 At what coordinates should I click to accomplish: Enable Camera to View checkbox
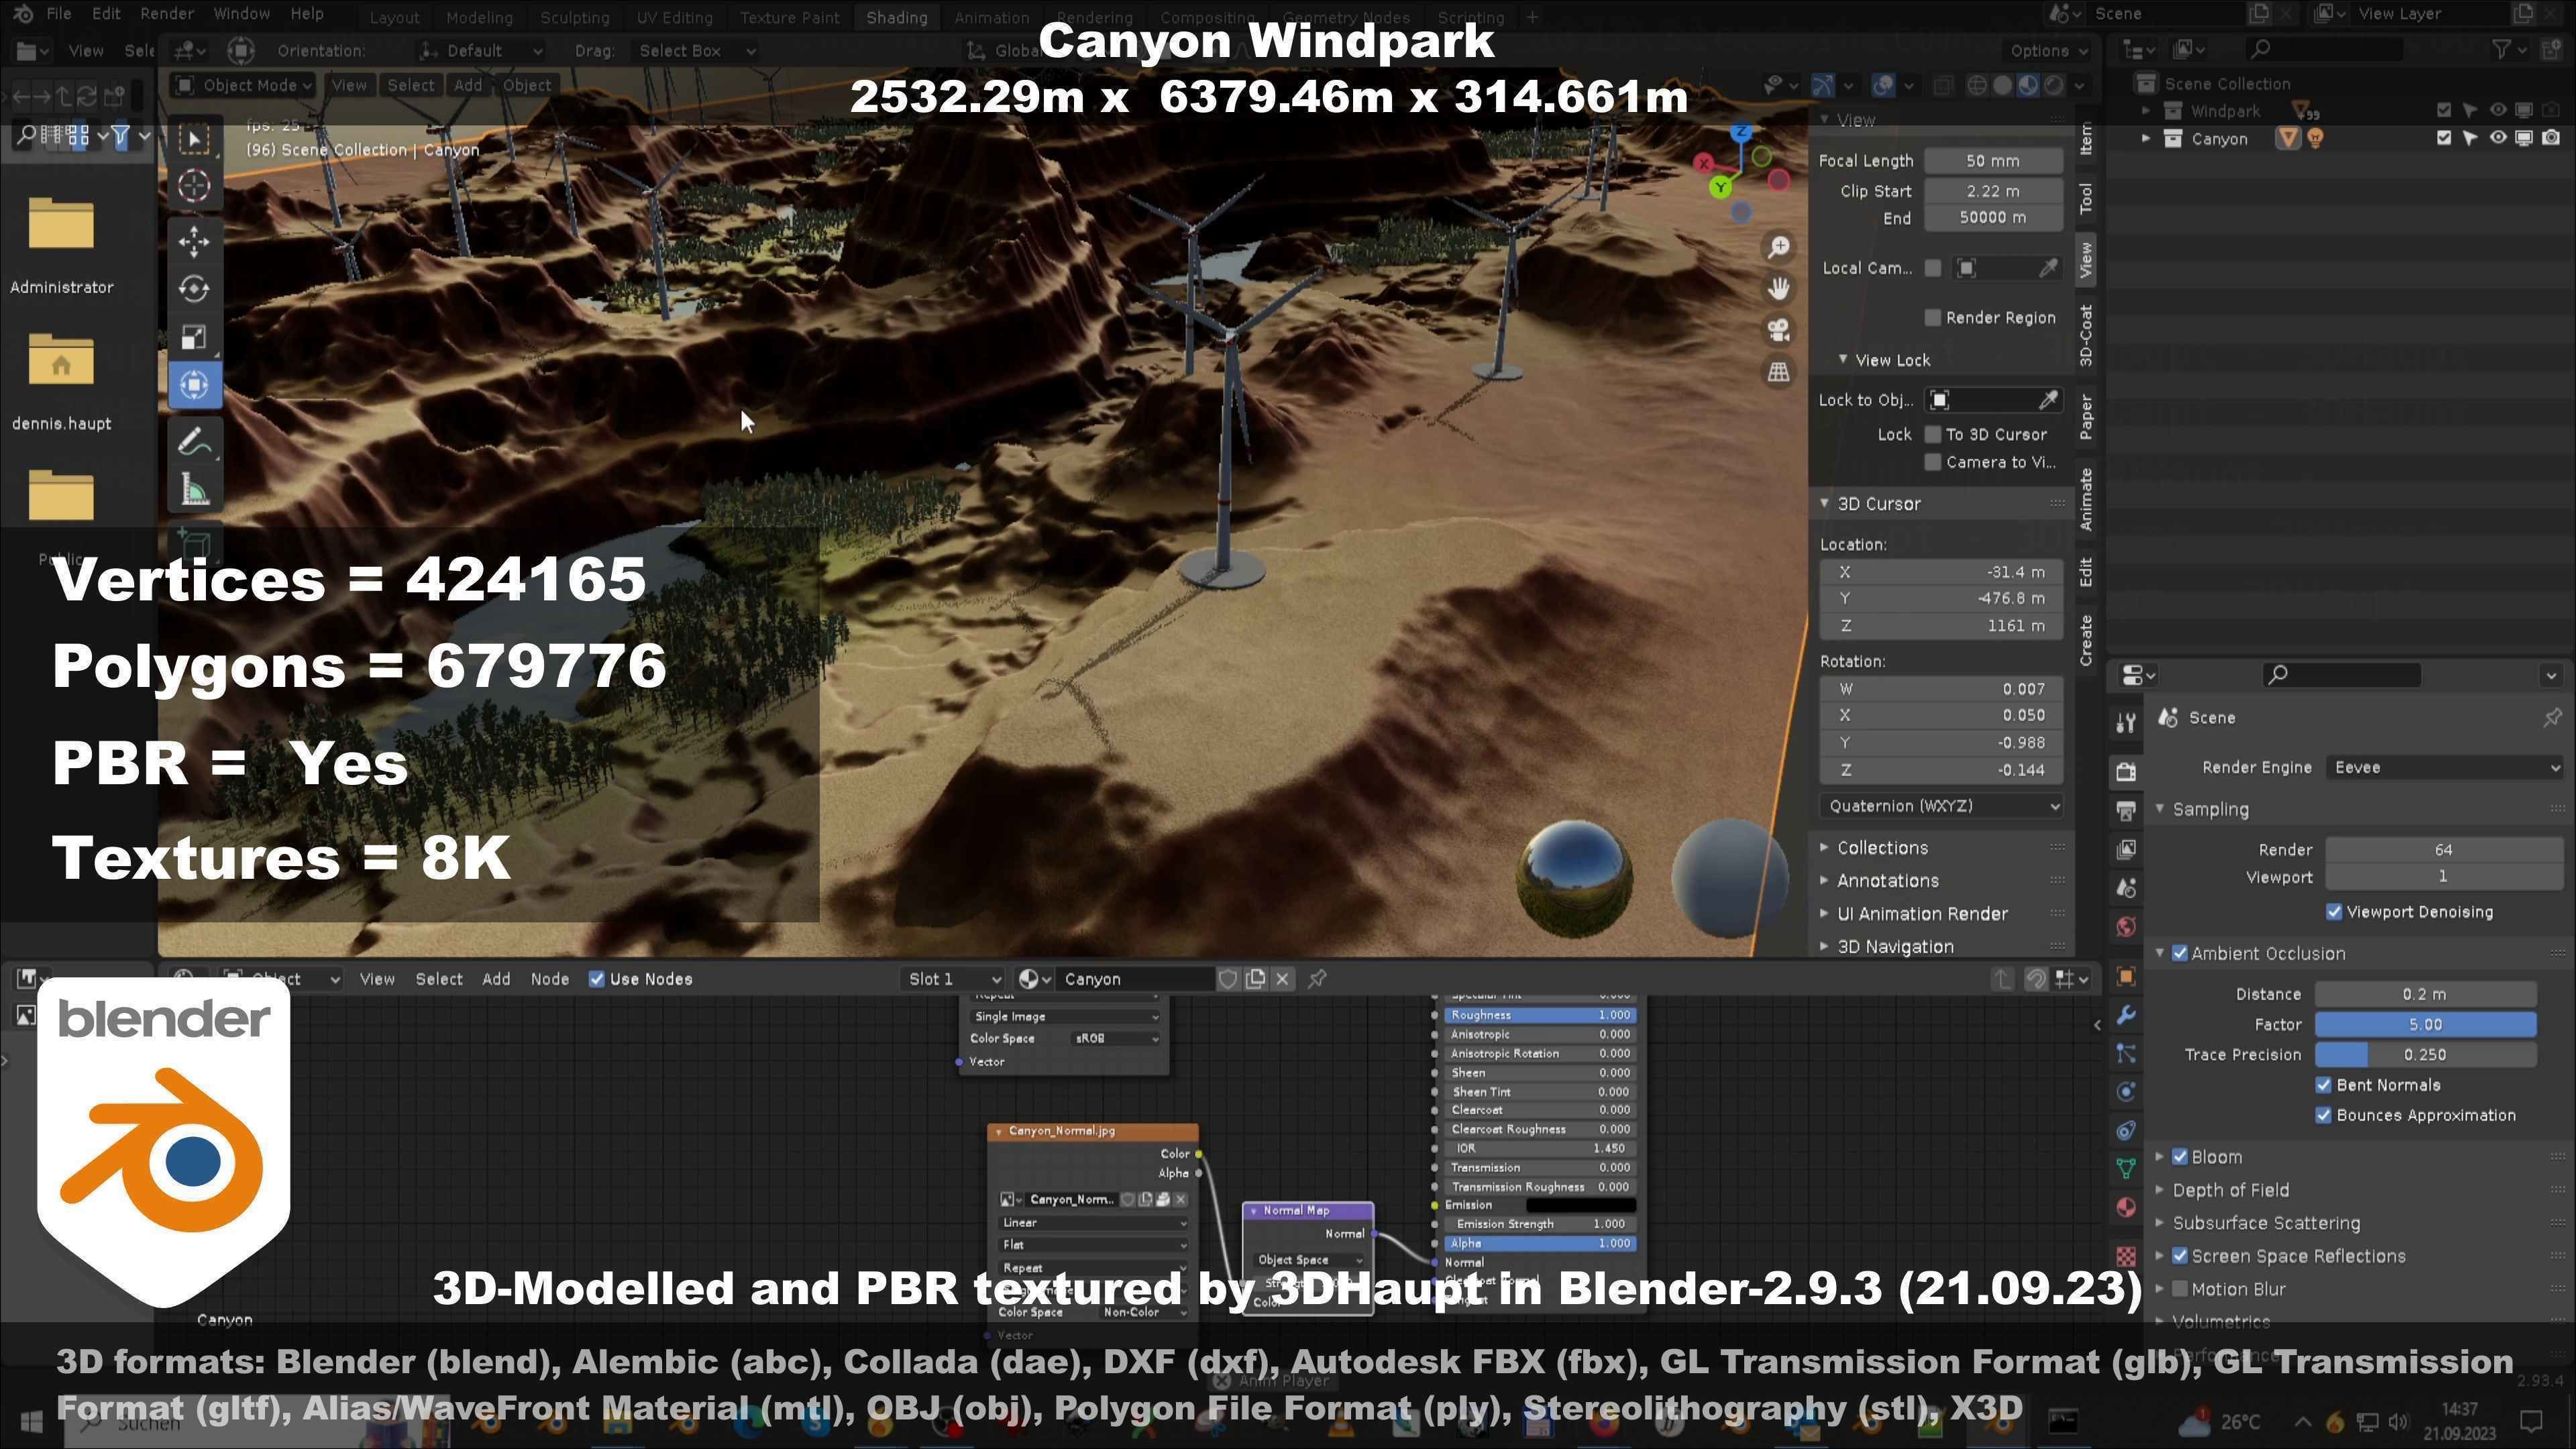(x=1933, y=462)
